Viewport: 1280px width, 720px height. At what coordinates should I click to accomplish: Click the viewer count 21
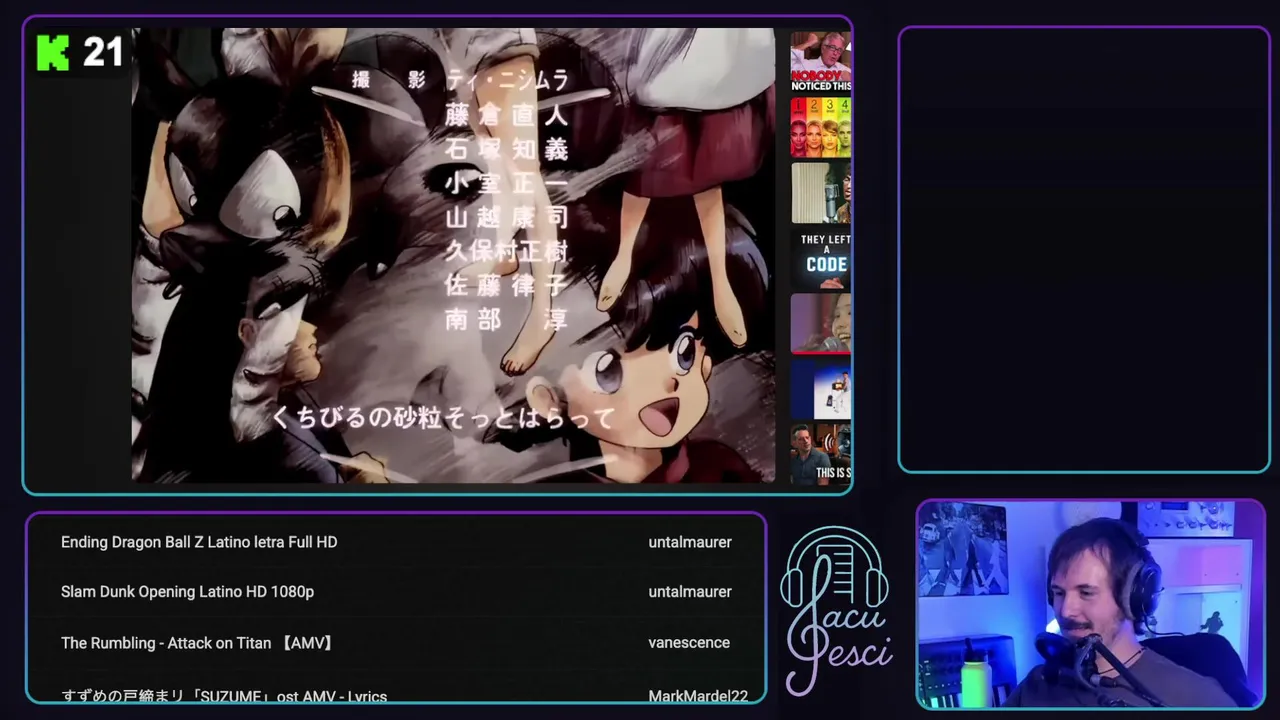[x=102, y=52]
